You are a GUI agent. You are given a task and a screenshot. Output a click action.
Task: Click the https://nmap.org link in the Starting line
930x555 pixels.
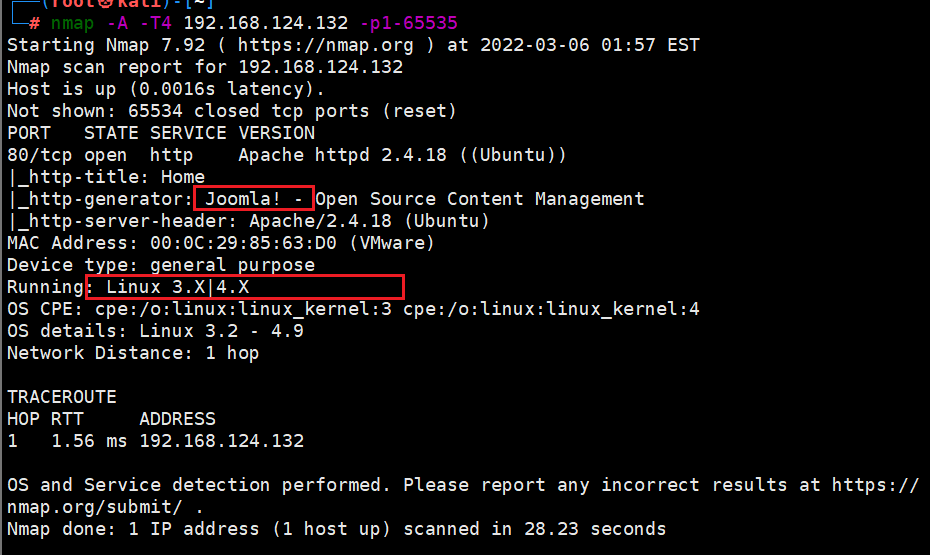325,45
